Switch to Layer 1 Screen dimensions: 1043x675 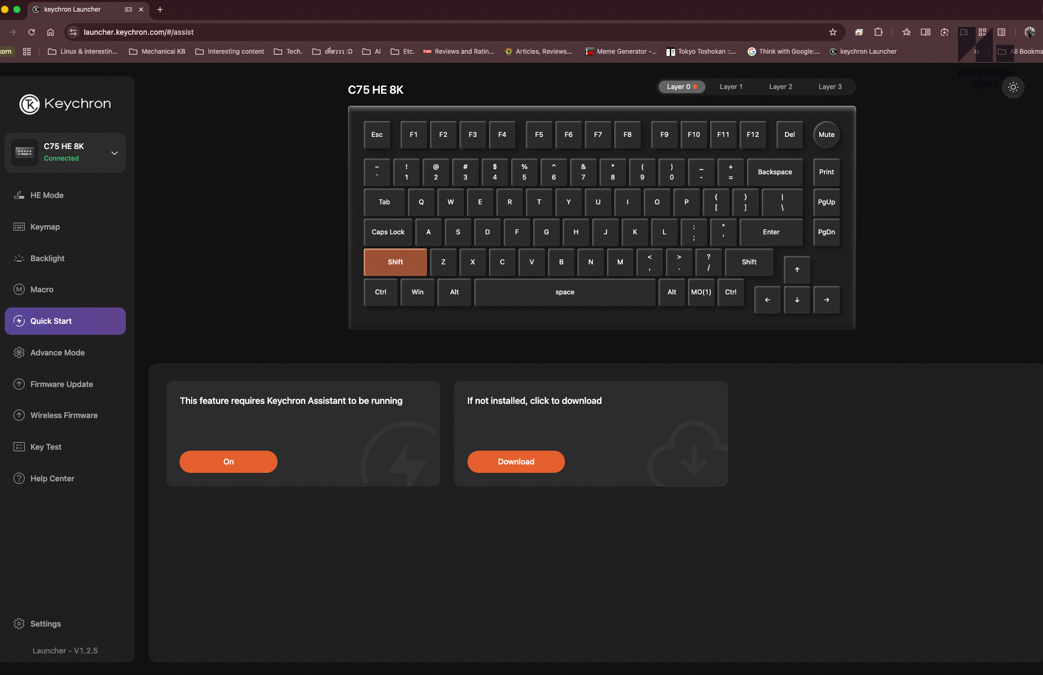click(731, 86)
